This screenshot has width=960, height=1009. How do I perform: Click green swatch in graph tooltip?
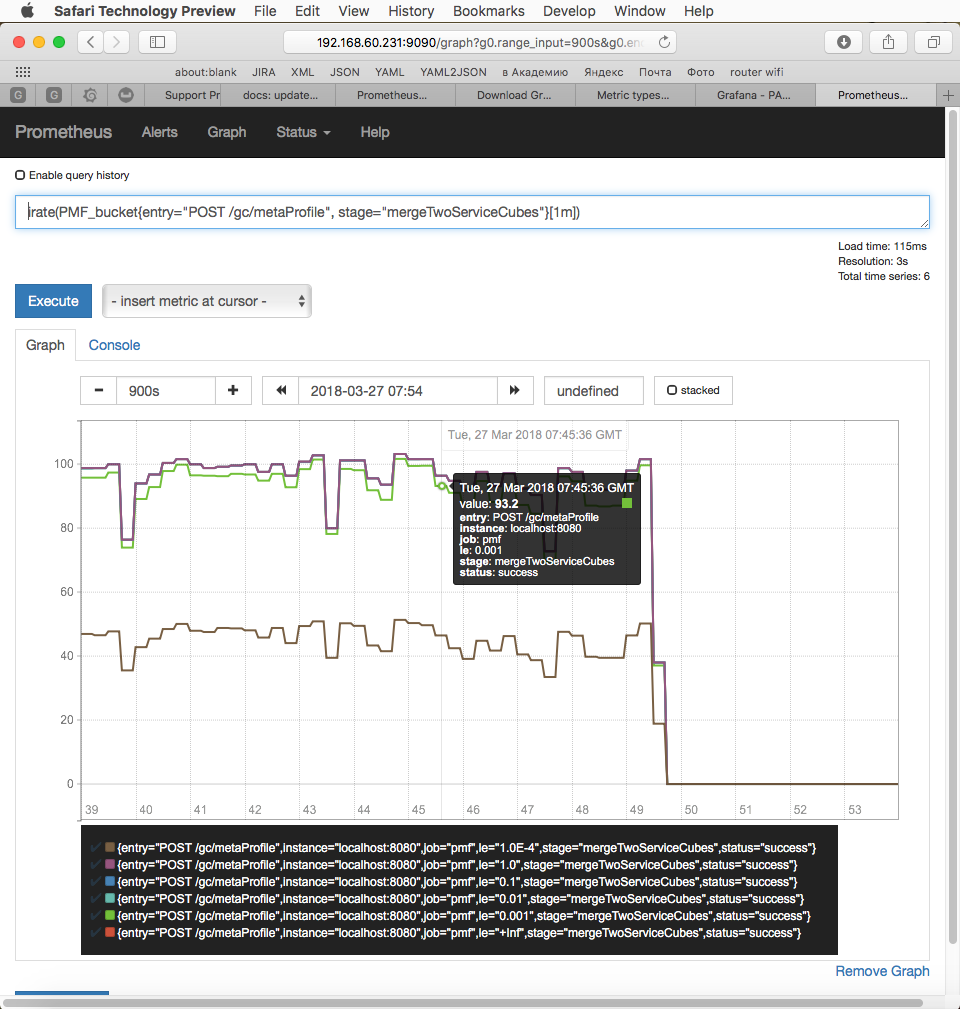tap(627, 503)
